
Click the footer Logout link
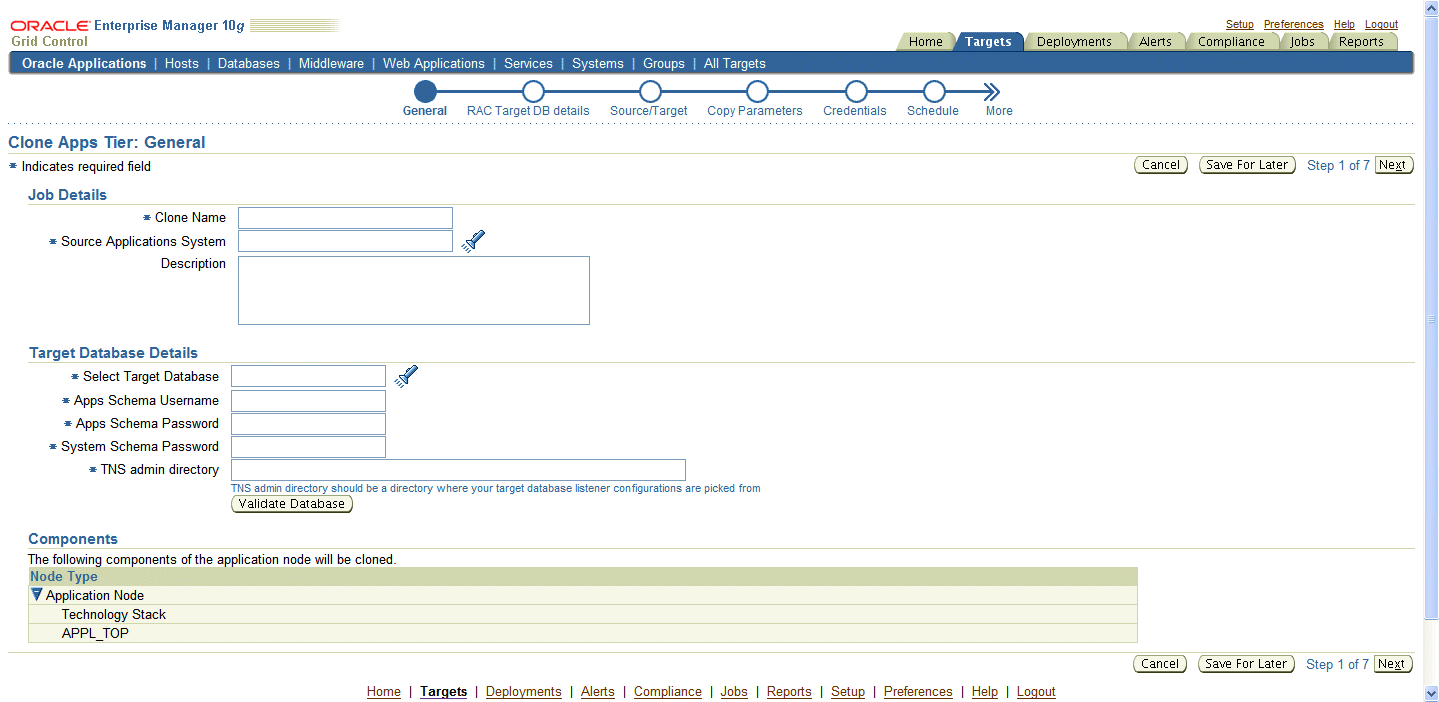[x=1036, y=691]
